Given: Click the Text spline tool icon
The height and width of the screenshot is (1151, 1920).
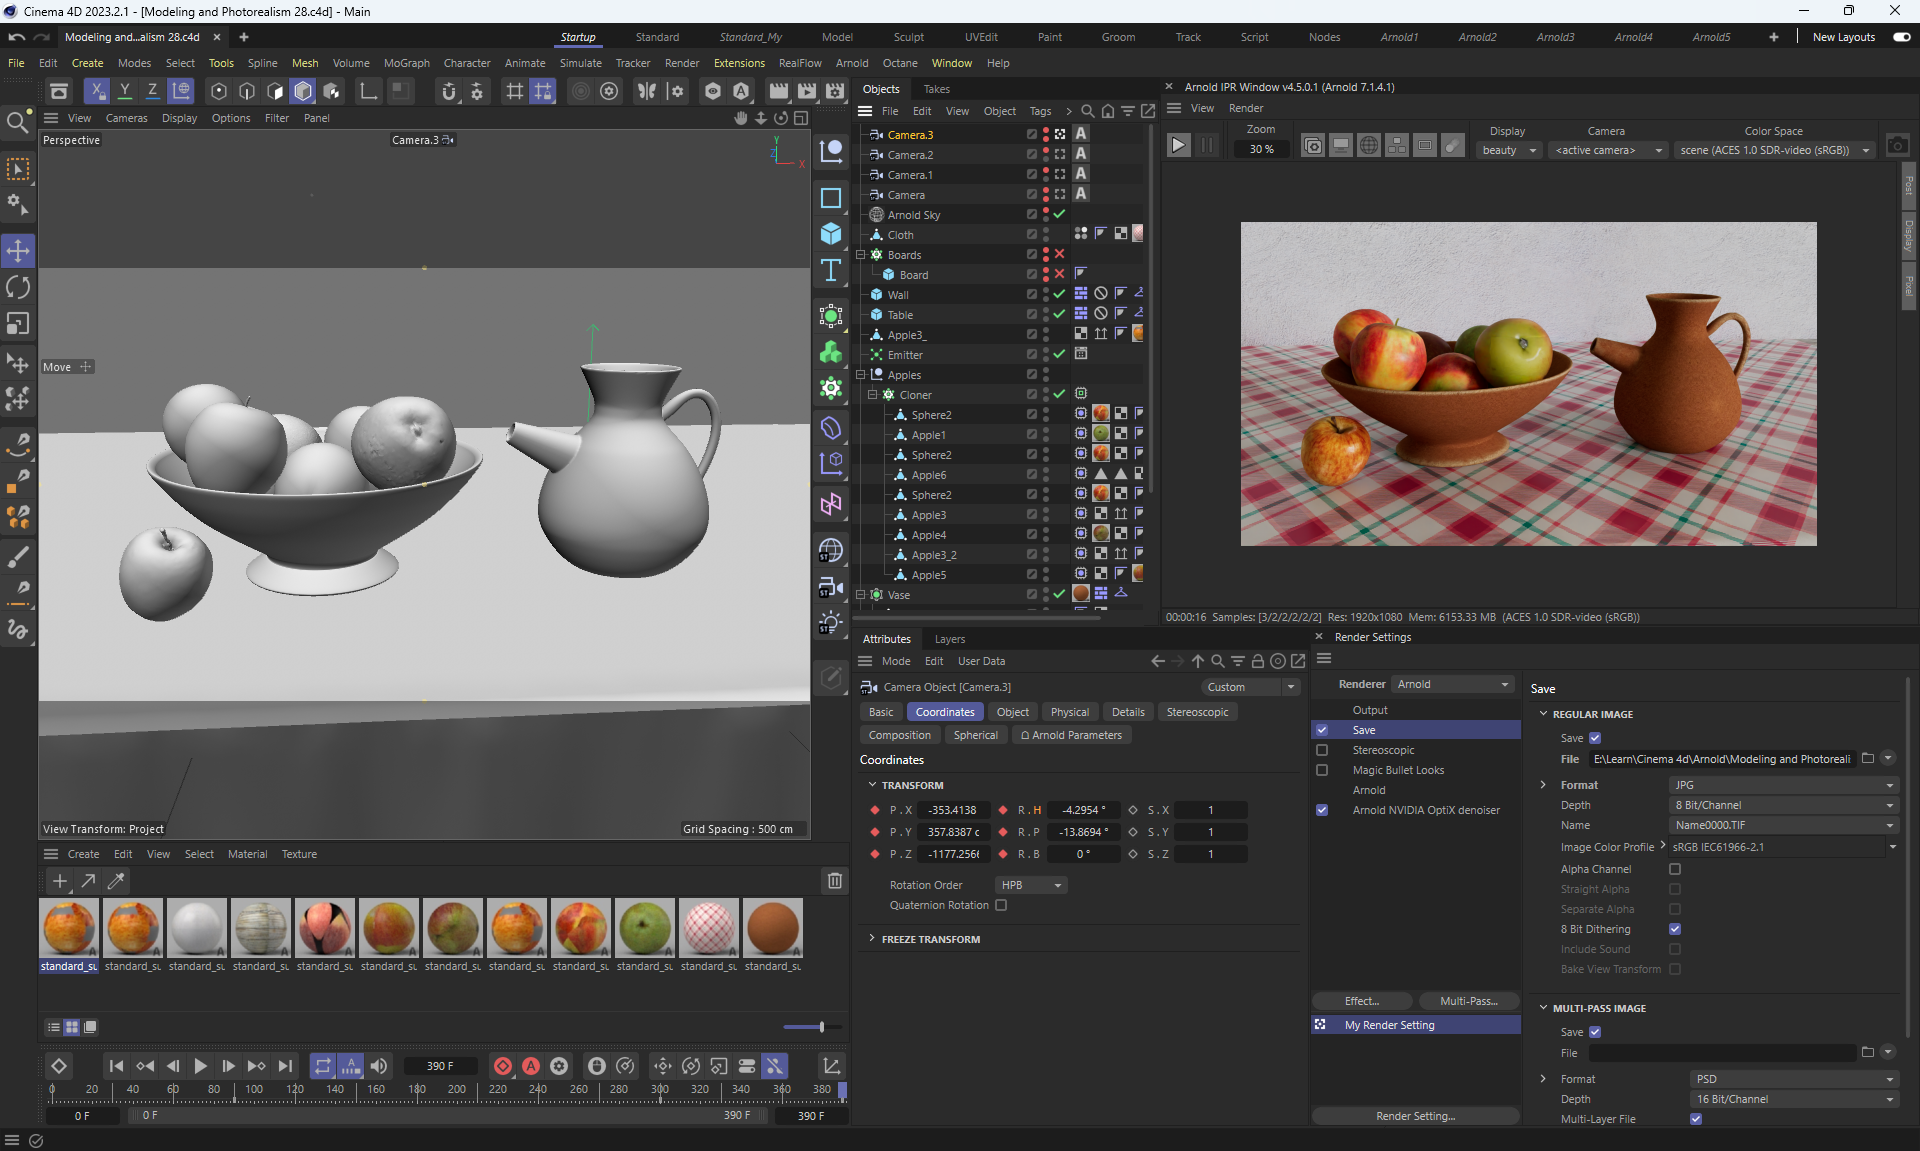Looking at the screenshot, I should tap(831, 271).
